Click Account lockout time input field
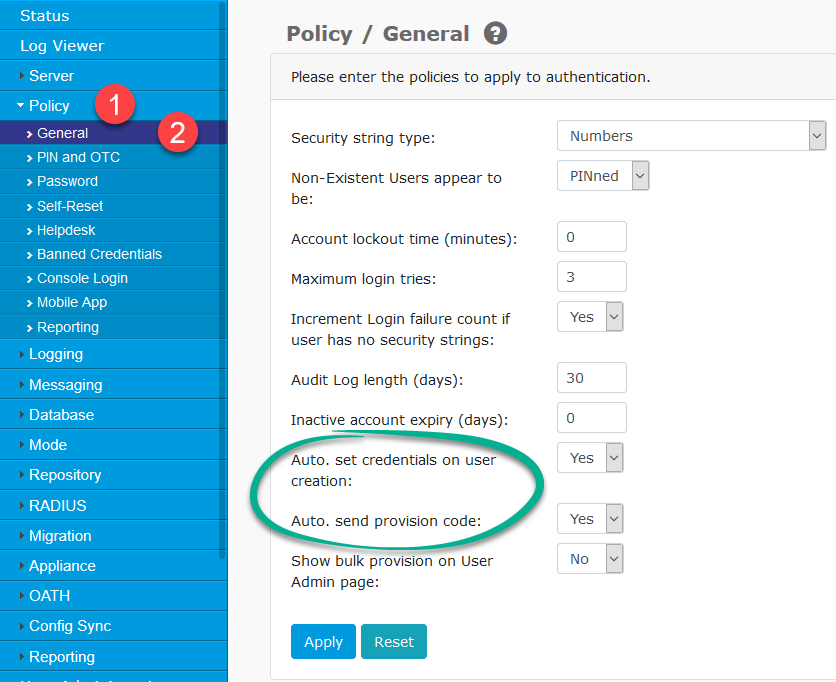 click(x=591, y=237)
